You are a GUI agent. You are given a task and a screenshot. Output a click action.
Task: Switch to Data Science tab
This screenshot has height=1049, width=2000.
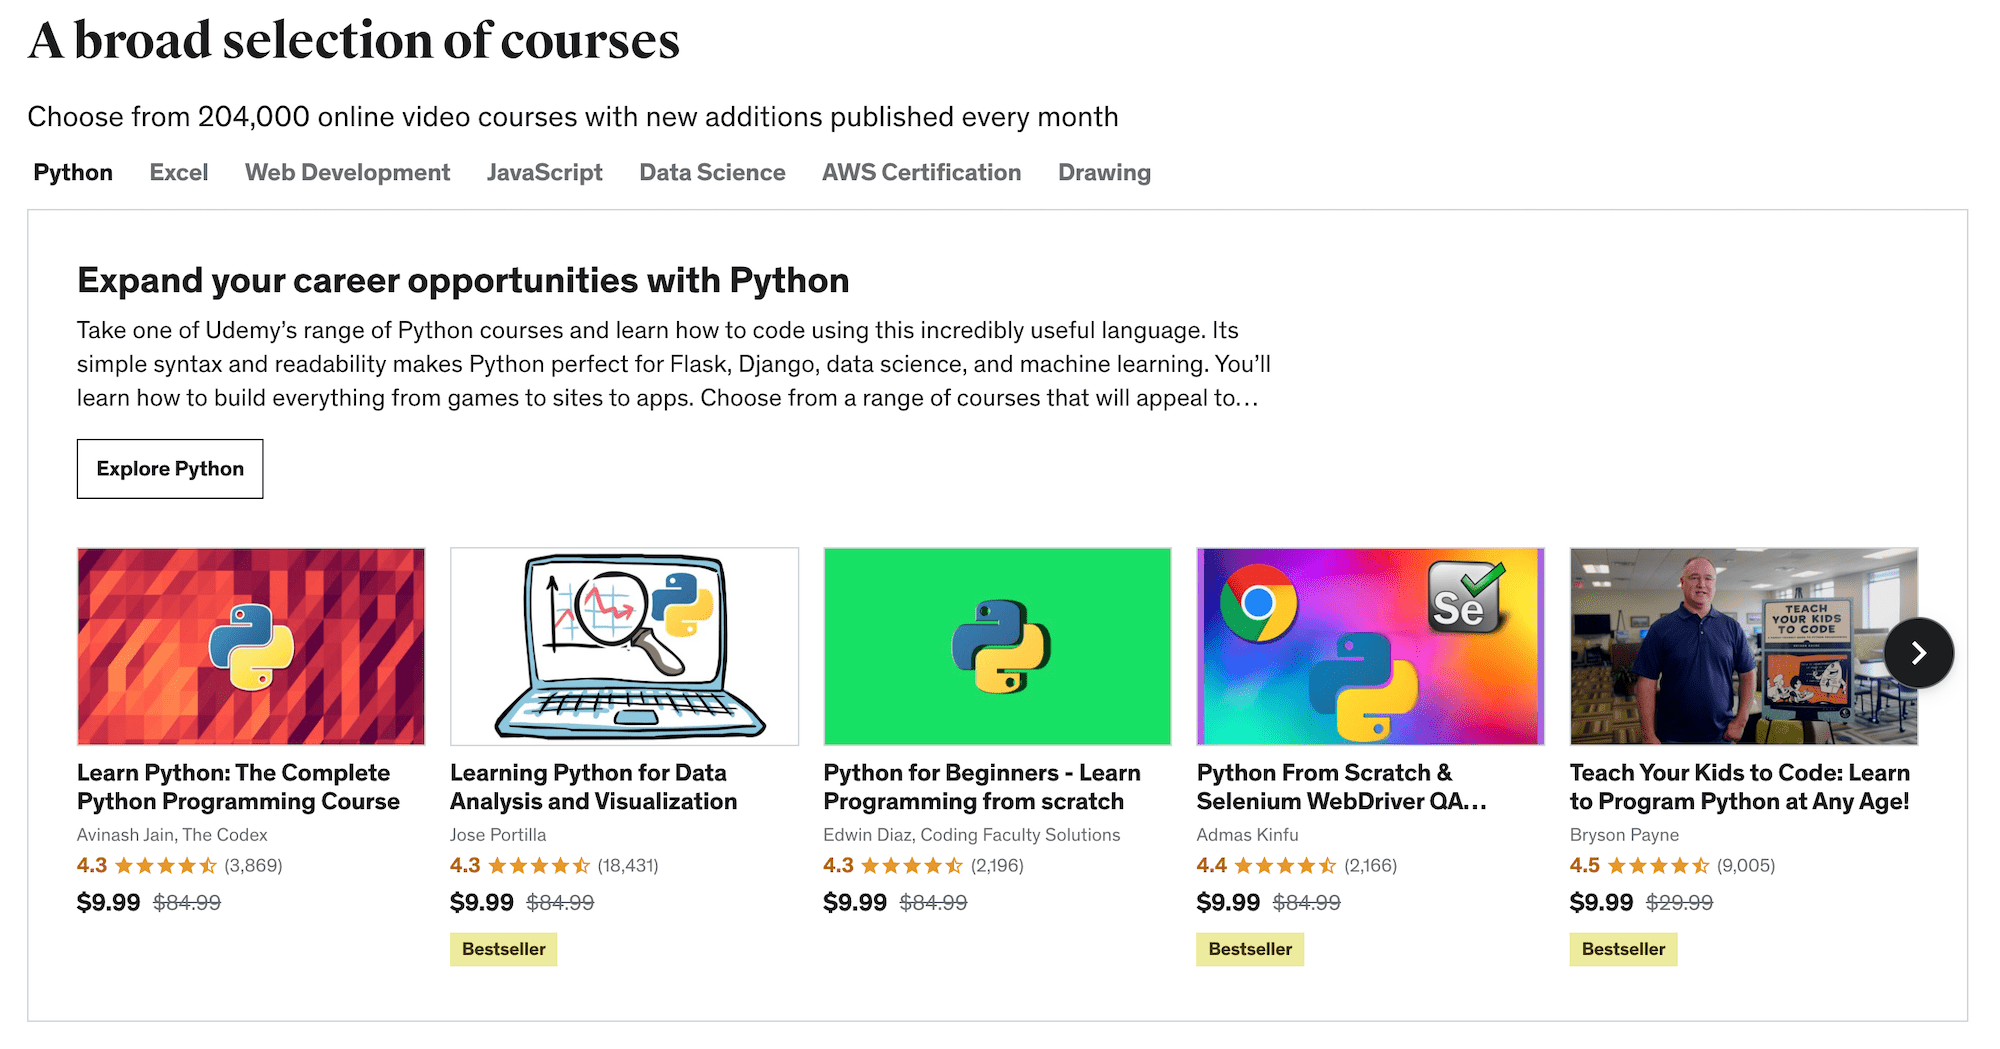712,172
